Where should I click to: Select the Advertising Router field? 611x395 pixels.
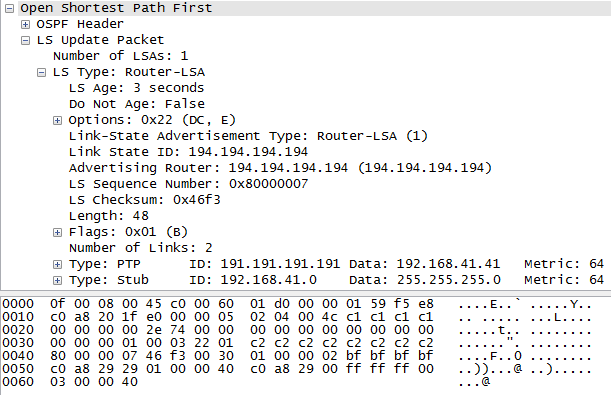[x=280, y=168]
